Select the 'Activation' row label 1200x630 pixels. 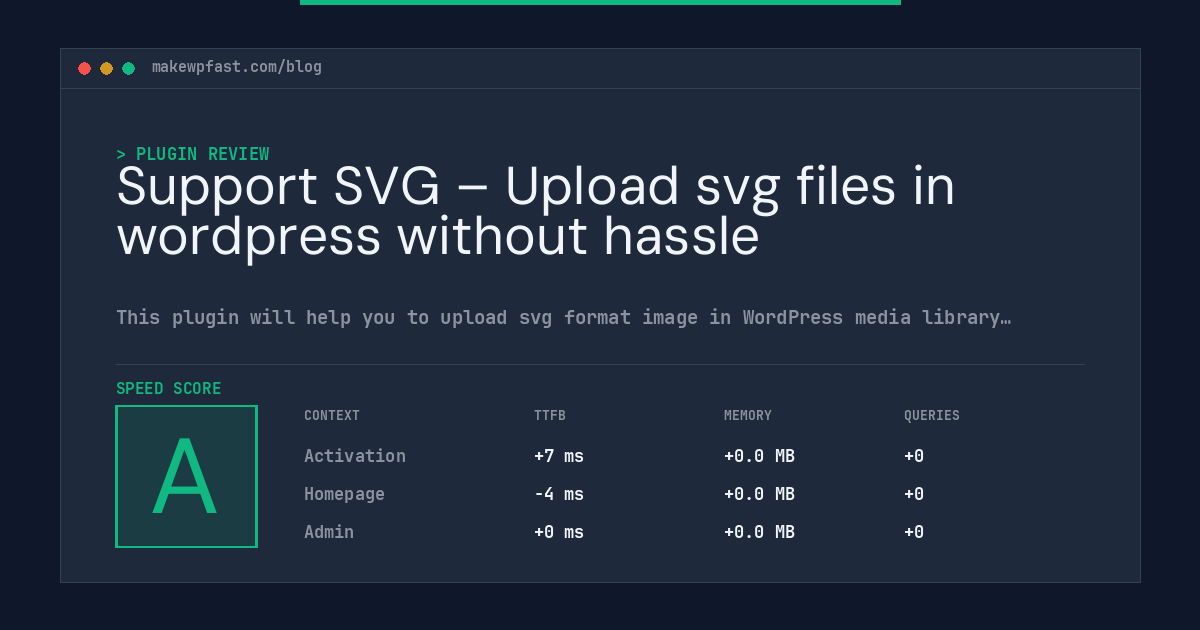point(355,456)
